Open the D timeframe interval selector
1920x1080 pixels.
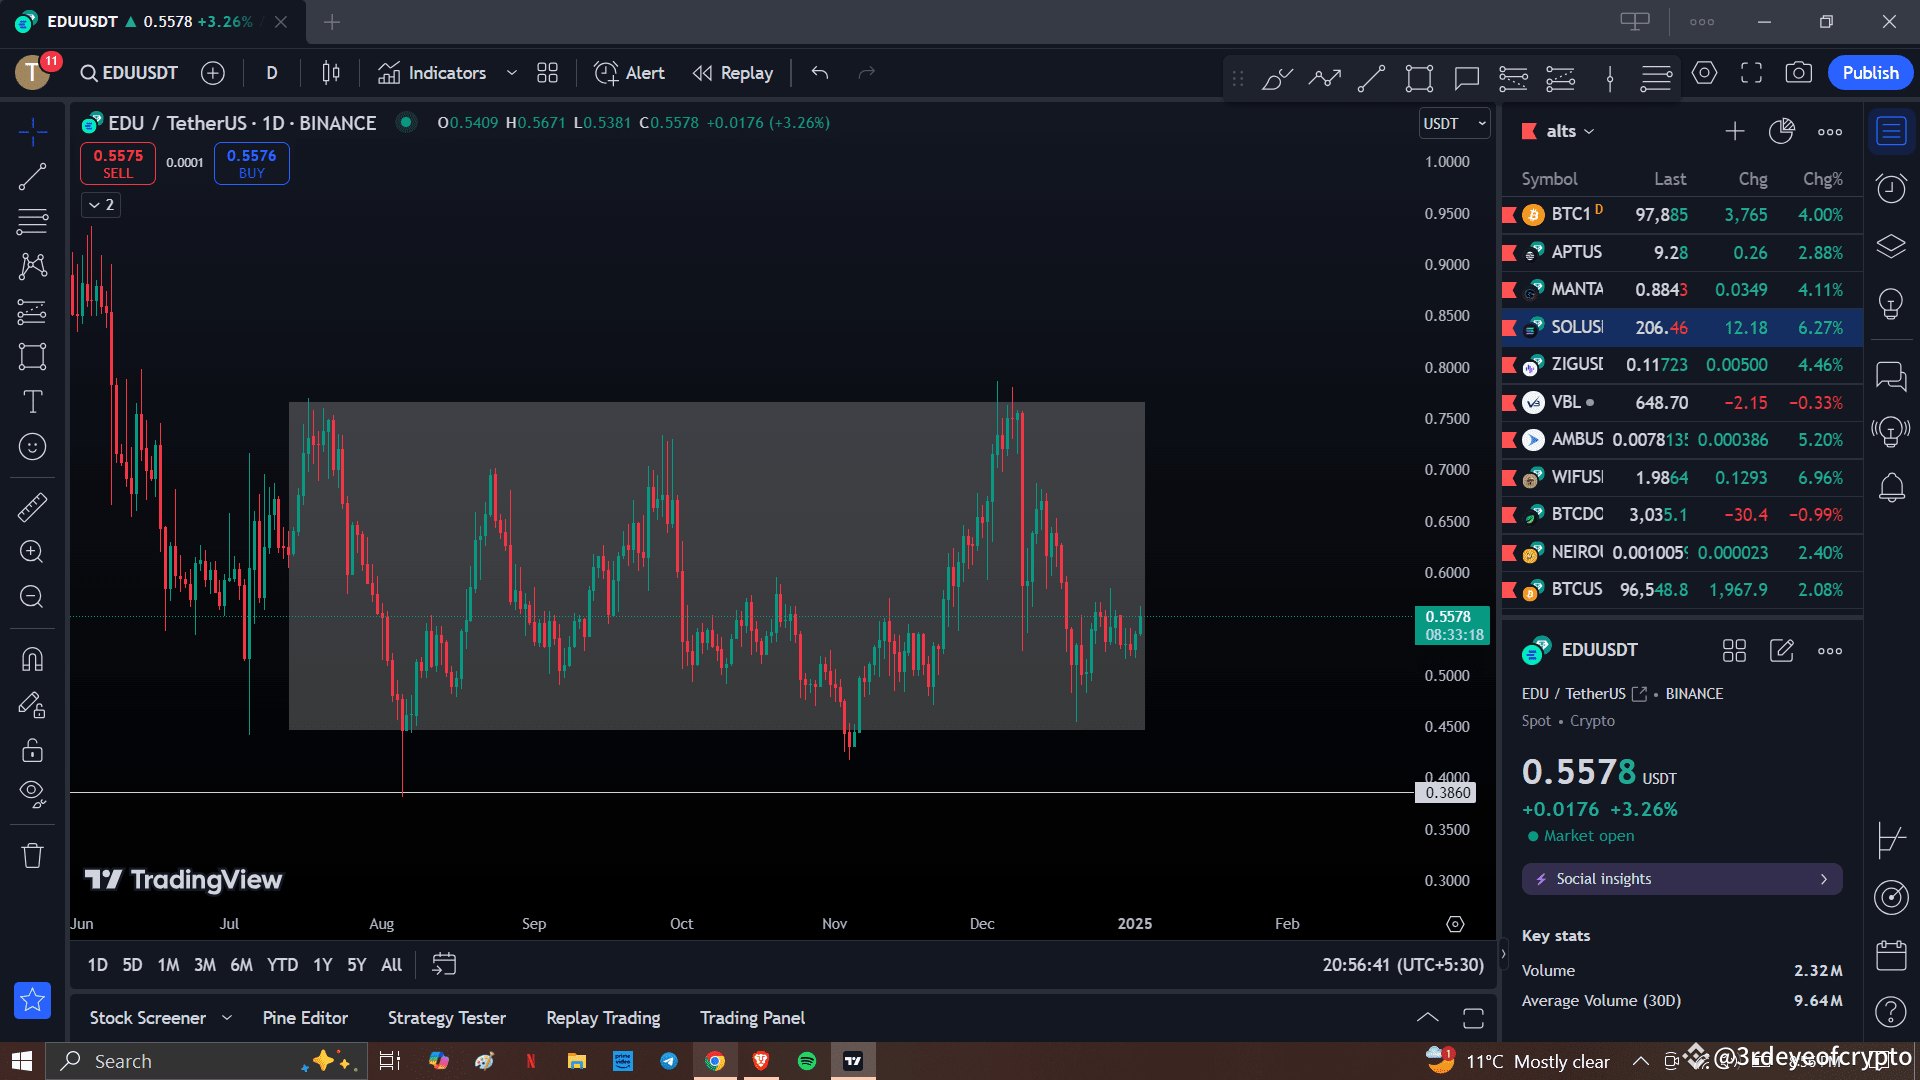pyautogui.click(x=272, y=73)
